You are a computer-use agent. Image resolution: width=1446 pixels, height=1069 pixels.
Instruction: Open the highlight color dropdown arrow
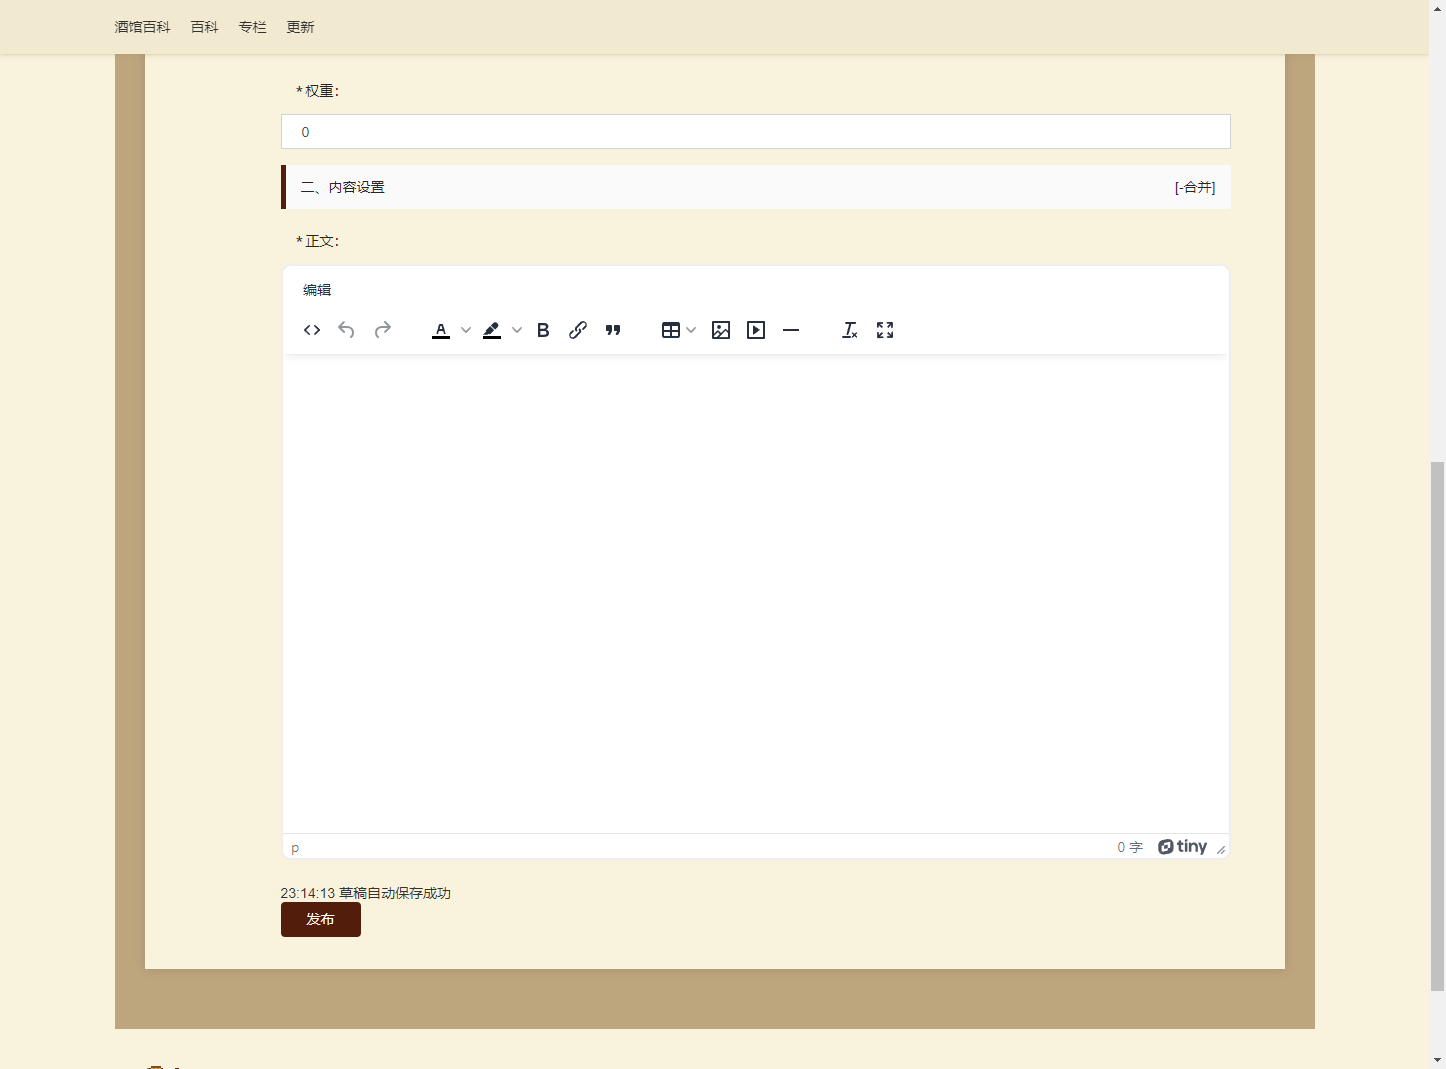(517, 330)
